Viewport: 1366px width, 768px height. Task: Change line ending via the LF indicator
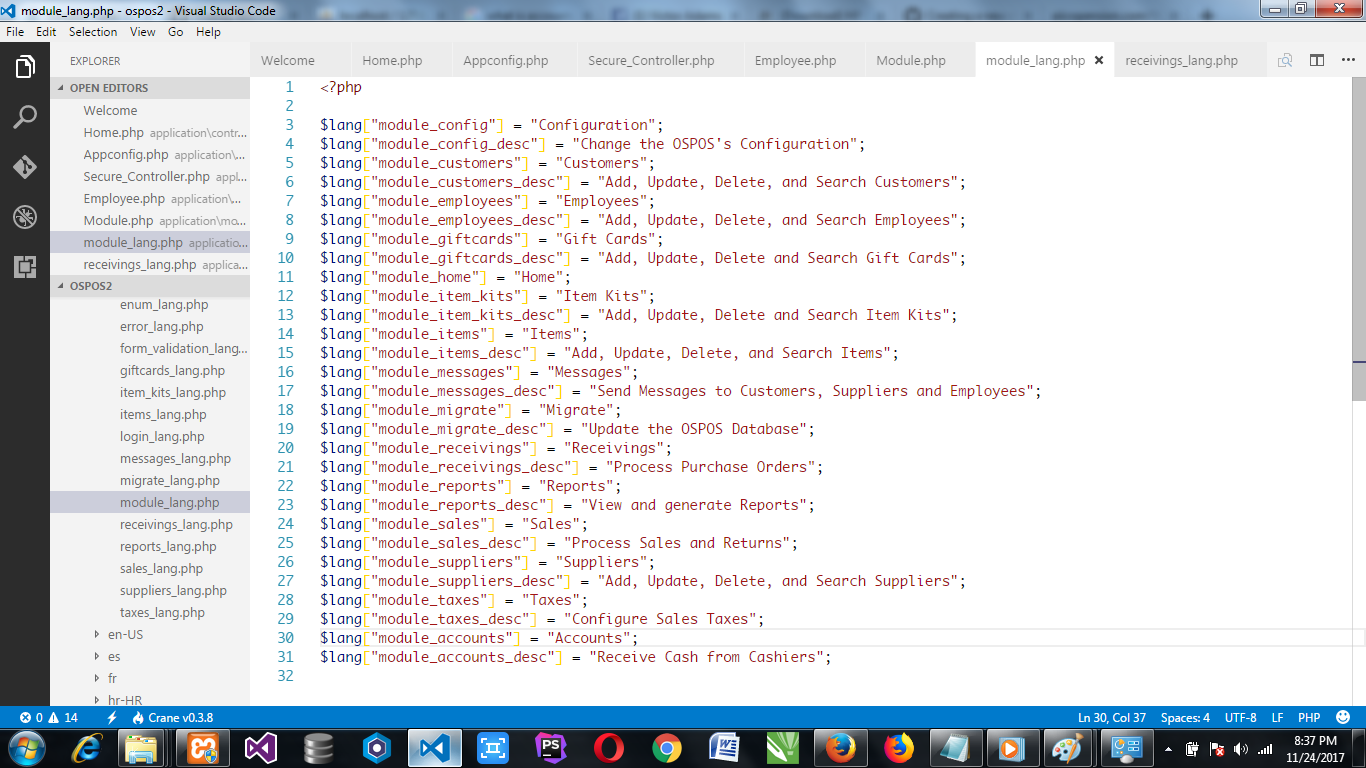[x=1277, y=717]
